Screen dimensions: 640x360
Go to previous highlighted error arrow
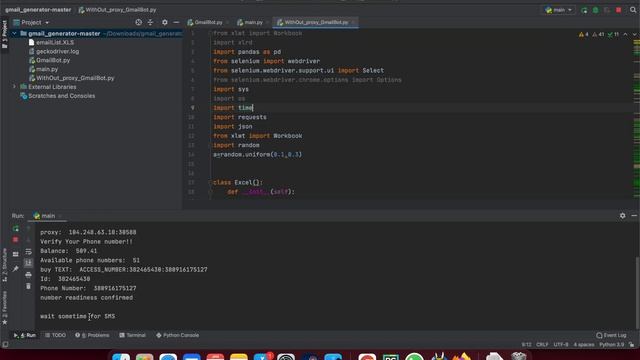625,34
